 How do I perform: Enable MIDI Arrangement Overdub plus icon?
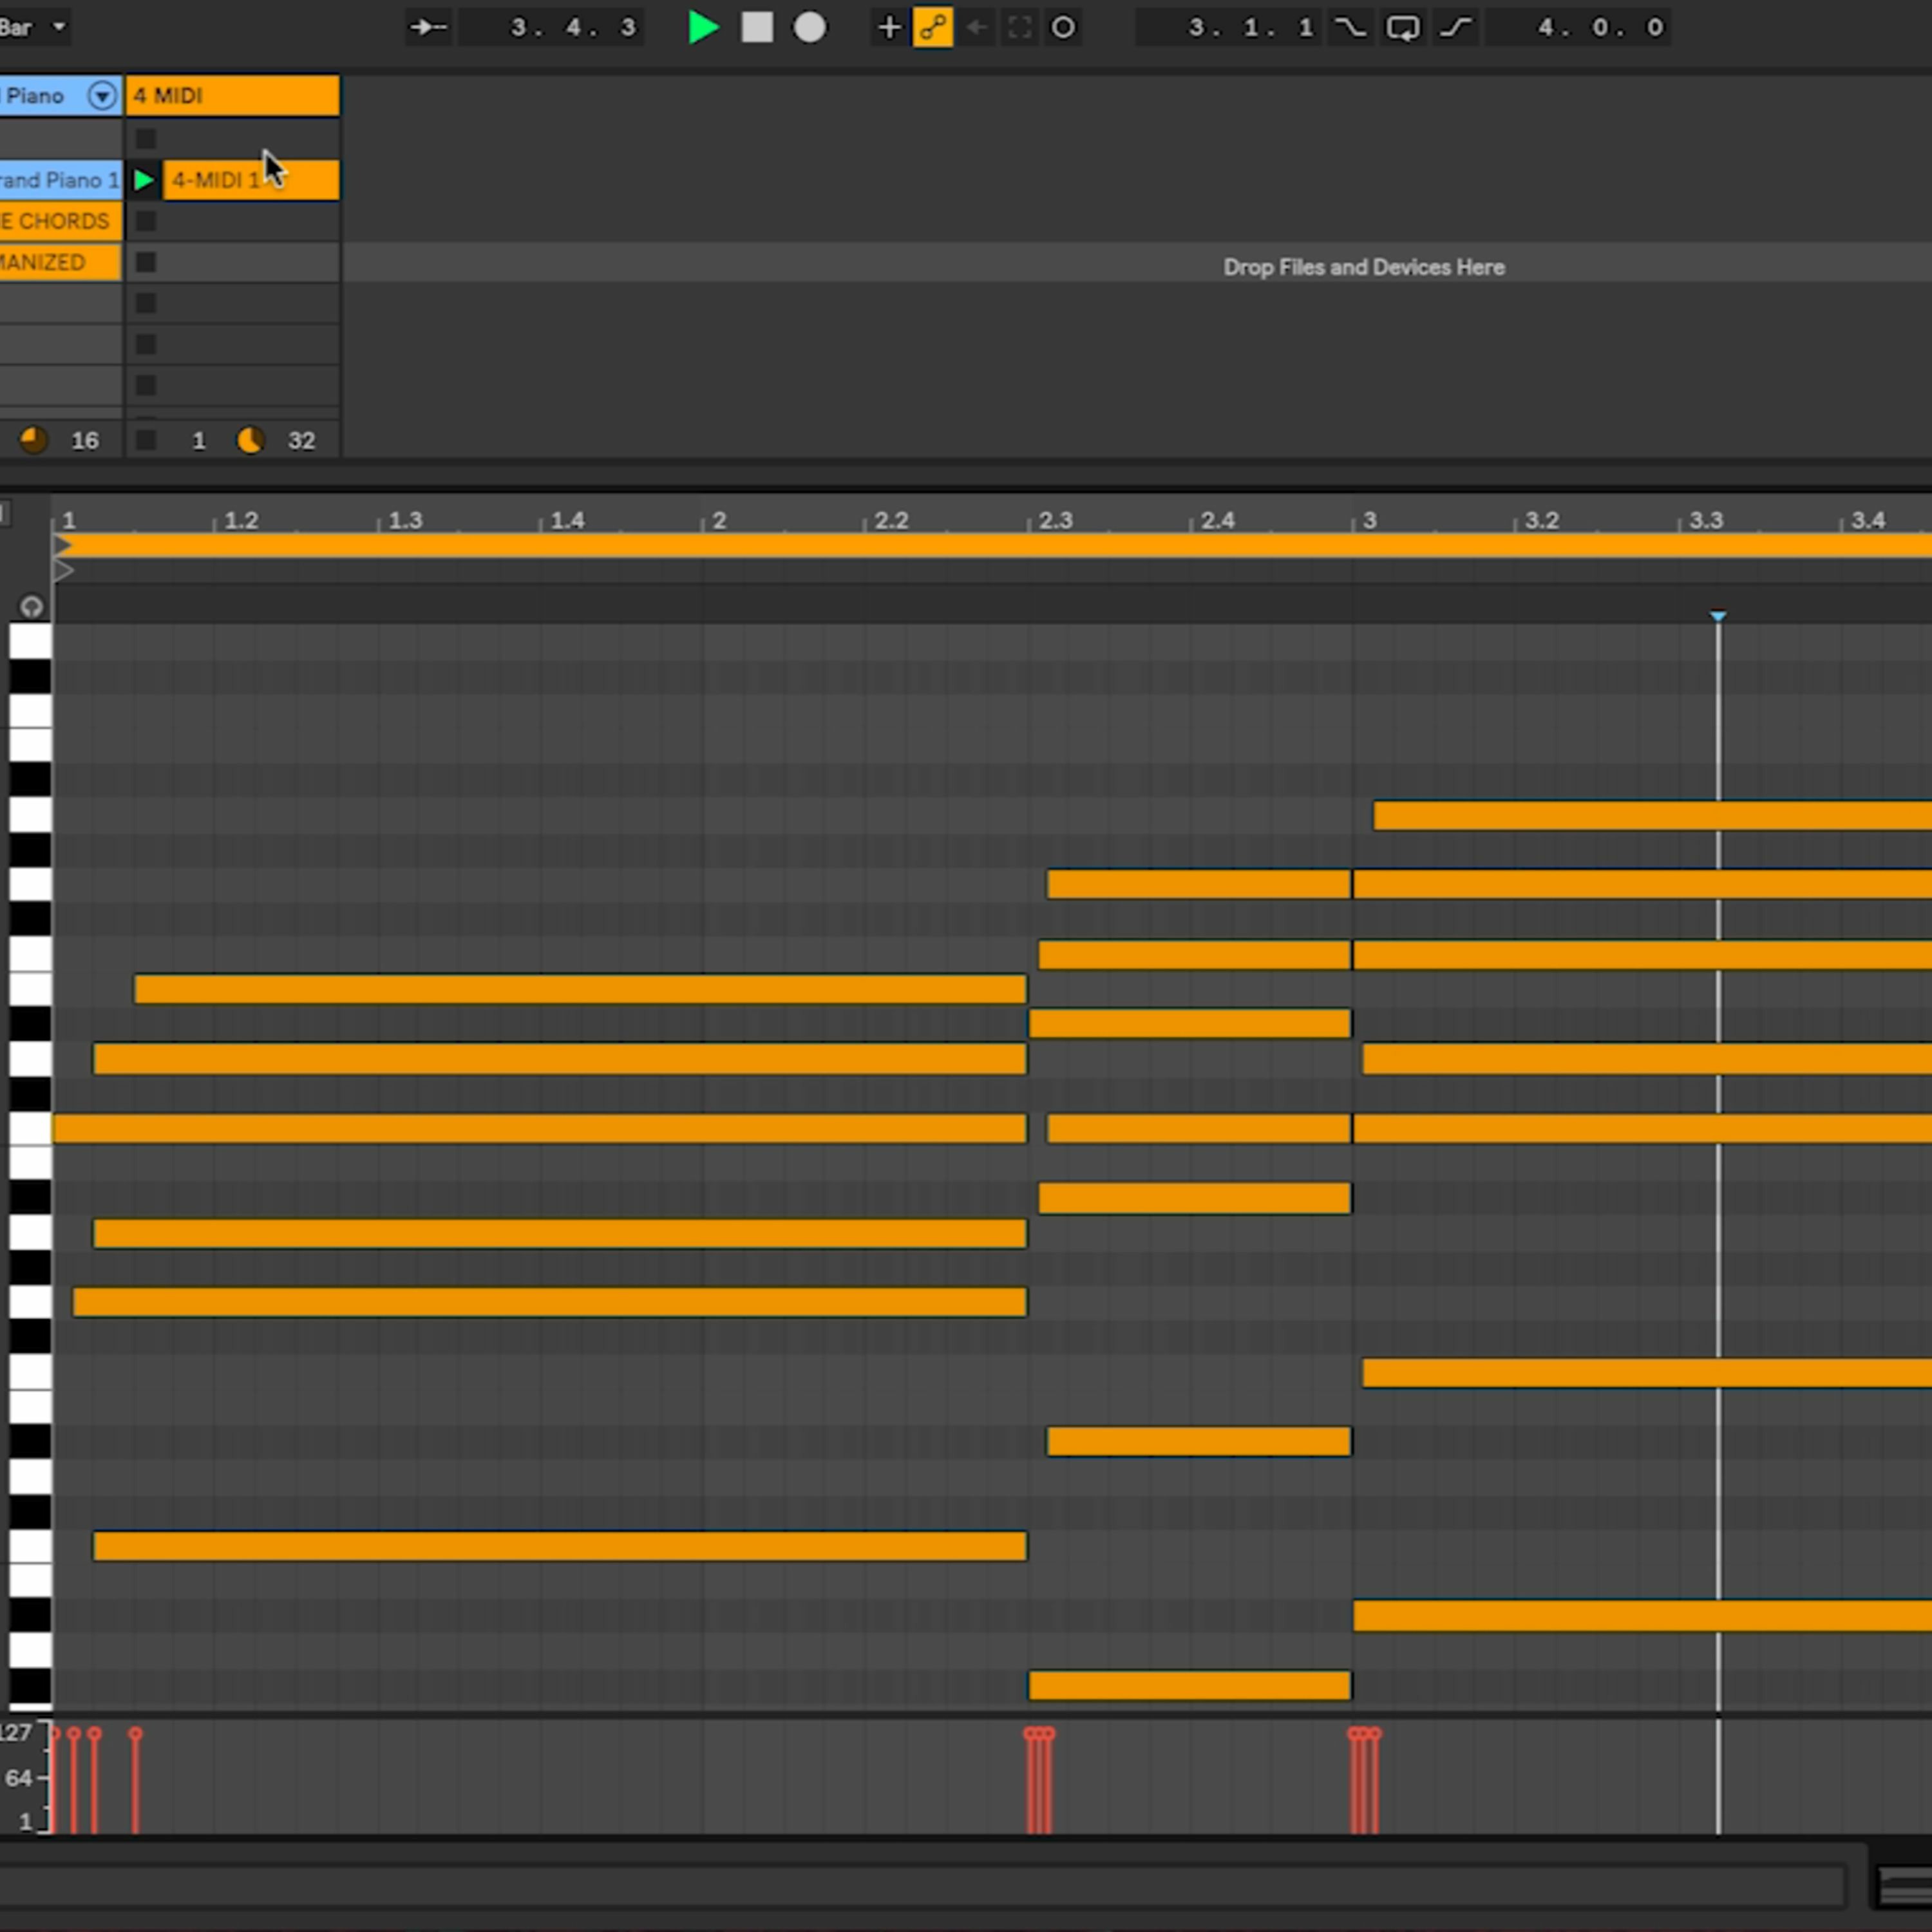click(x=888, y=27)
